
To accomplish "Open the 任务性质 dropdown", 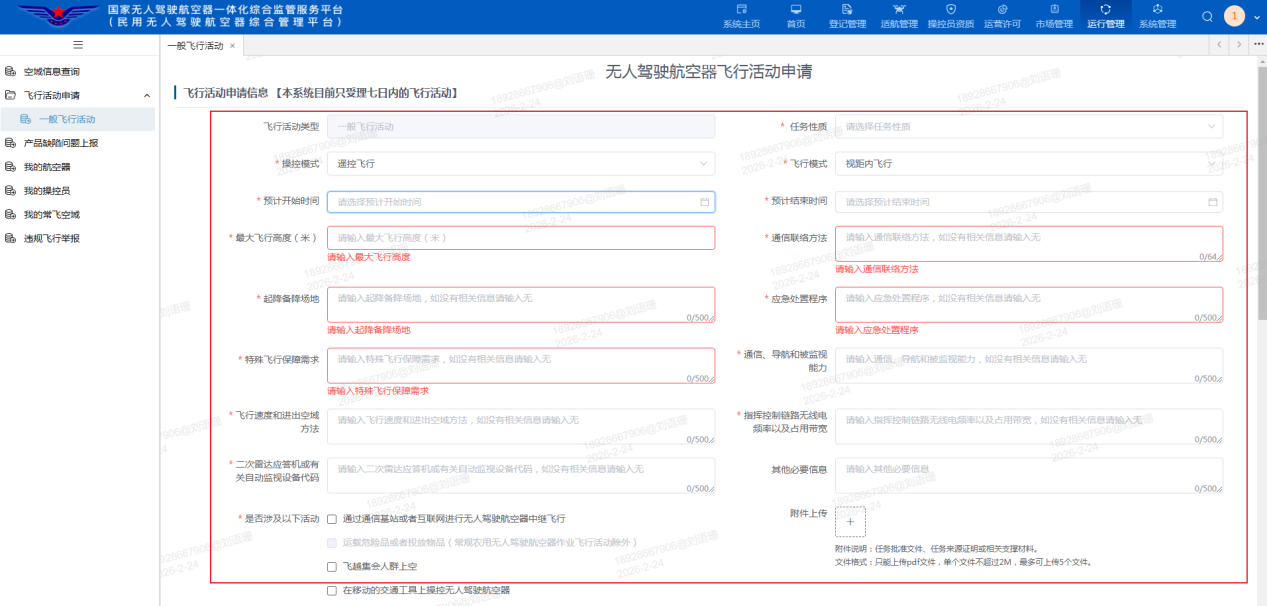I will click(1028, 127).
